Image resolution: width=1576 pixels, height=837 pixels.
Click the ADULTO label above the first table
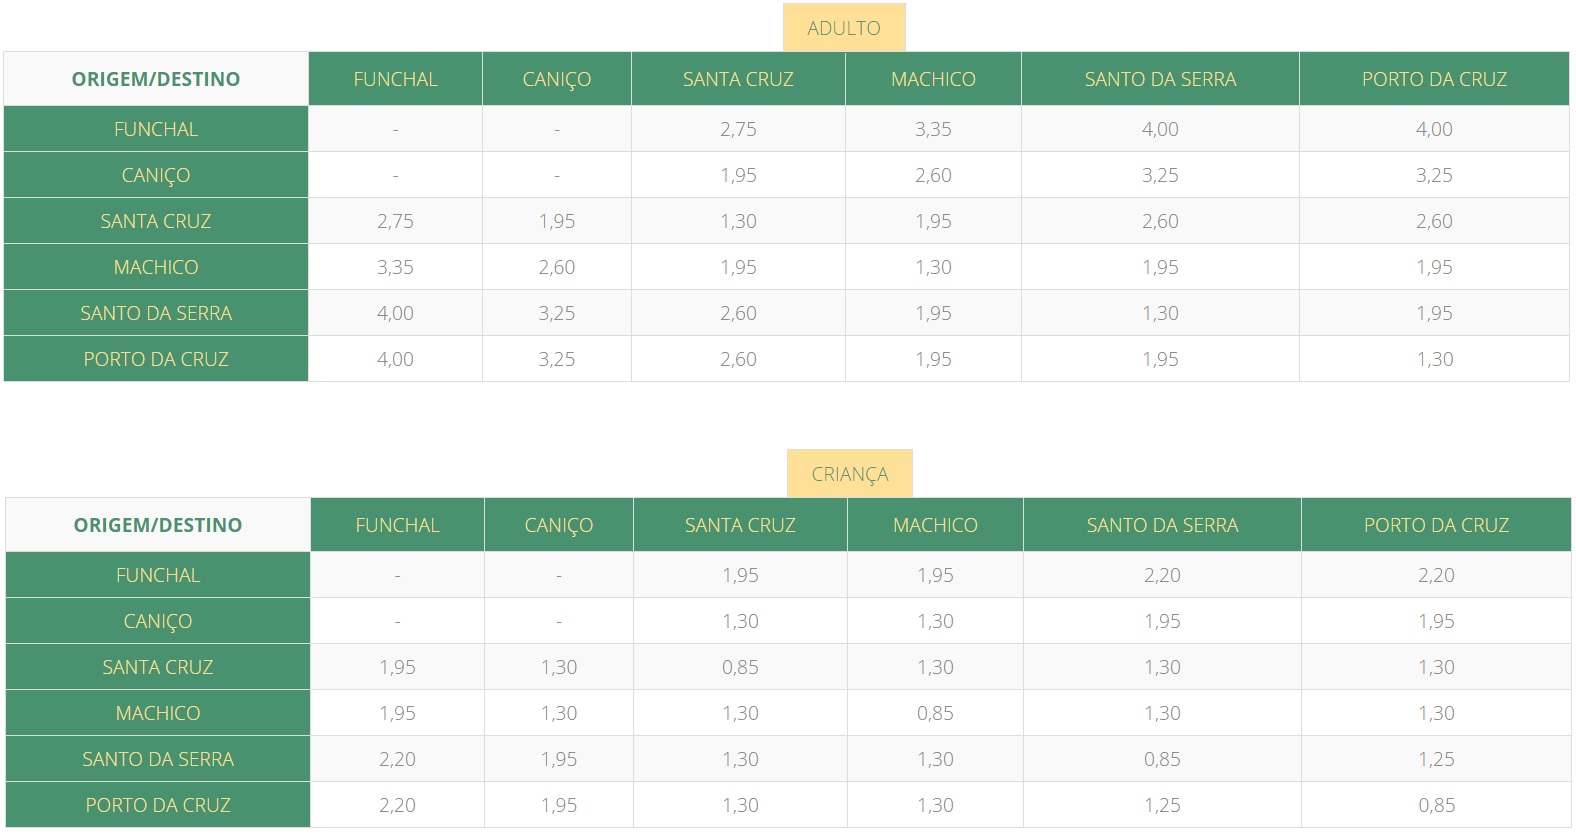coord(843,28)
